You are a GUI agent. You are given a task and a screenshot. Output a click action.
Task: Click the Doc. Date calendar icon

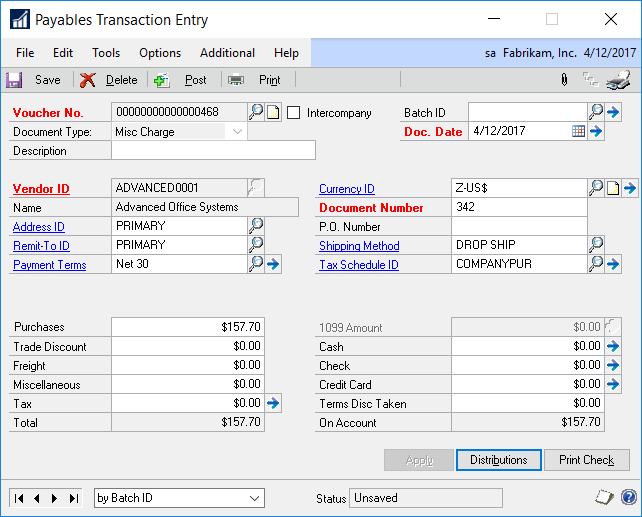point(578,131)
